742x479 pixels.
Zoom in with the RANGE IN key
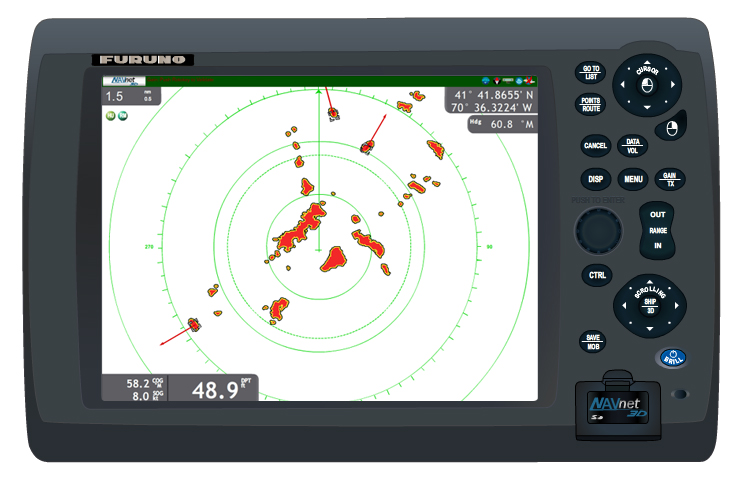pyautogui.click(x=657, y=245)
